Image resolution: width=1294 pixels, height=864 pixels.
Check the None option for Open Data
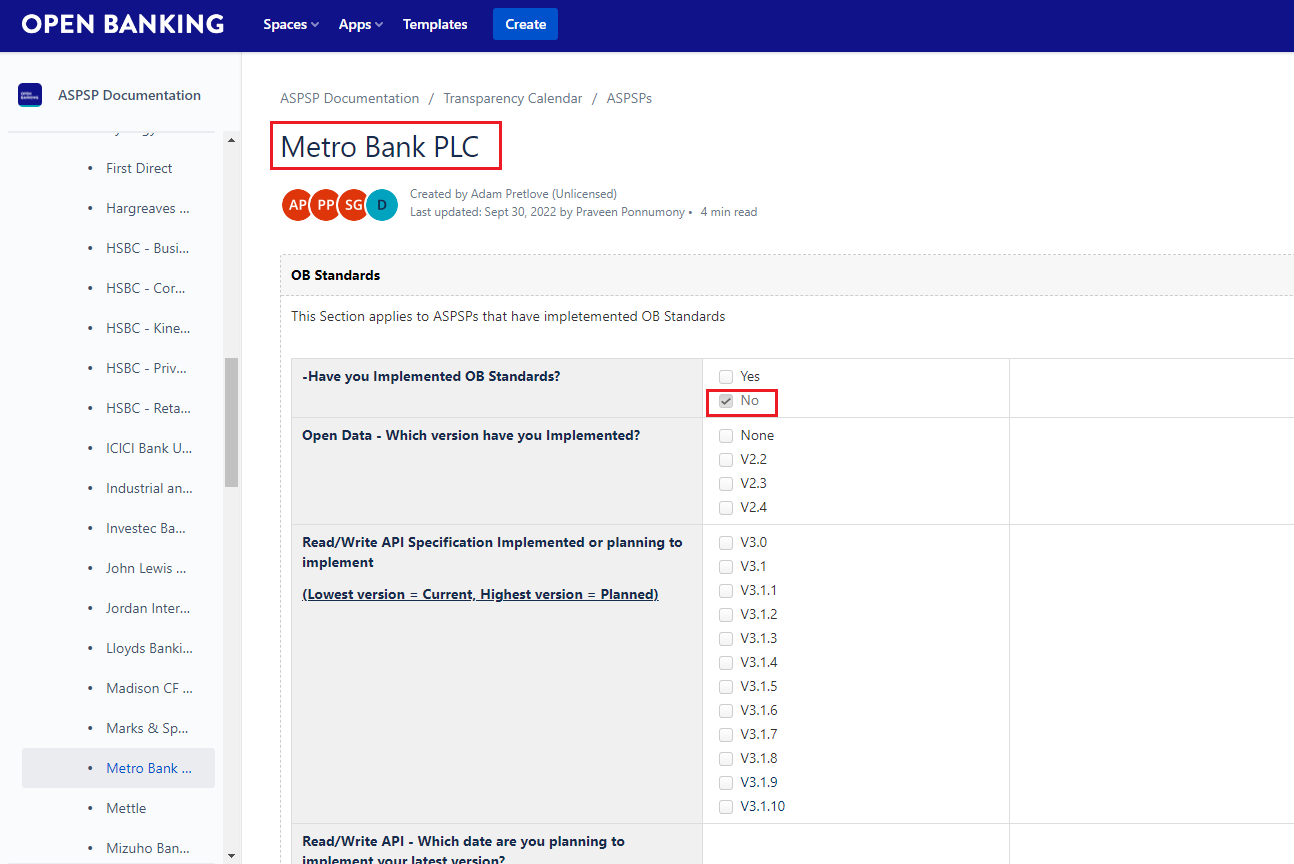726,436
